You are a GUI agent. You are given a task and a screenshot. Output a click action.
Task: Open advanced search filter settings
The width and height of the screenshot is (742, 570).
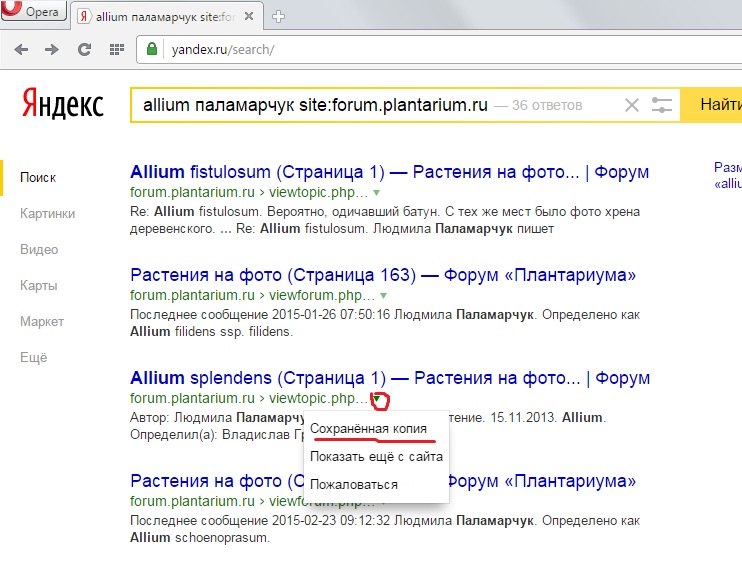click(661, 105)
